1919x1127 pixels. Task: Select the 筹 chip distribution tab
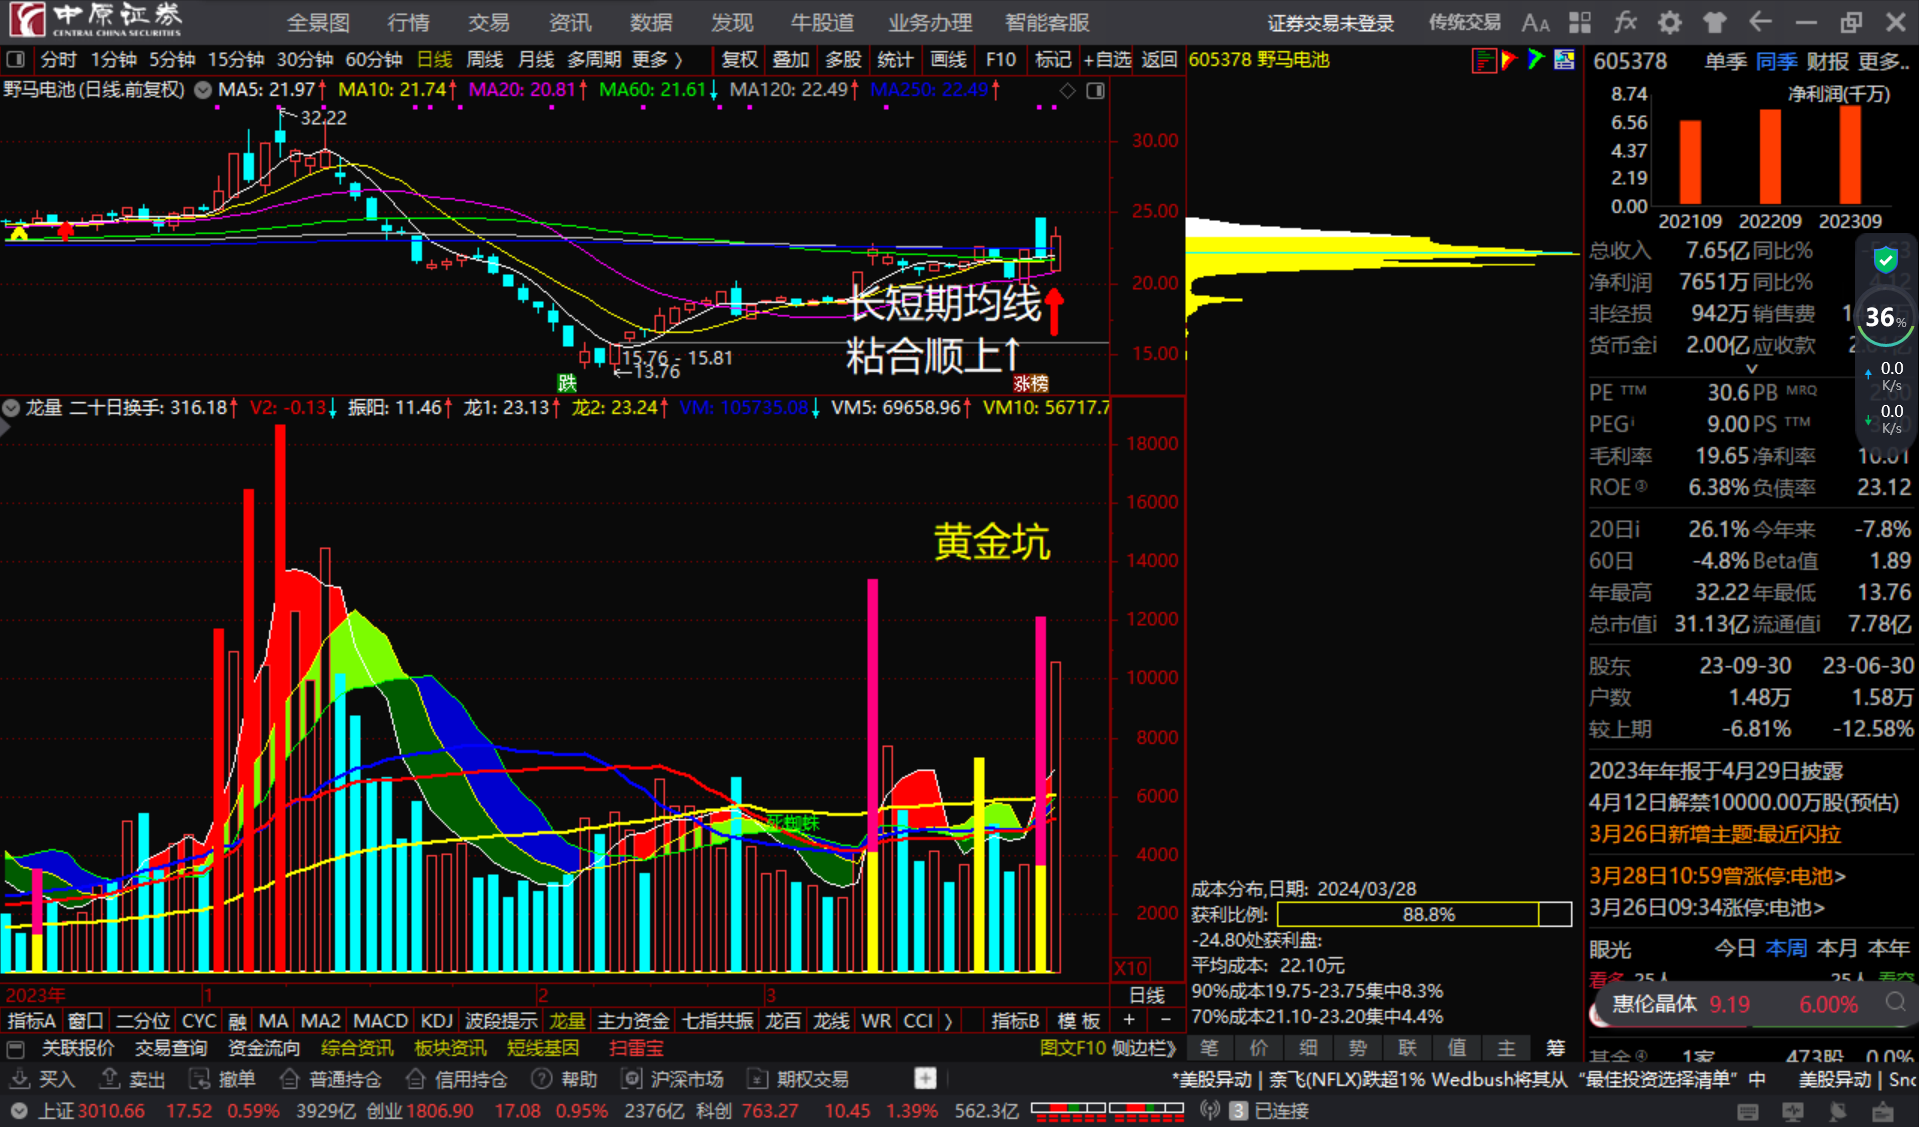tap(1556, 1048)
